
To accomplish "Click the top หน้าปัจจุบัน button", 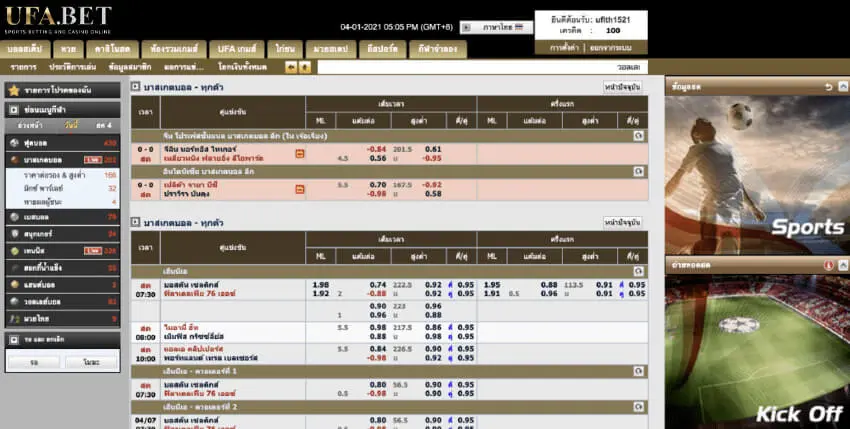I will pyautogui.click(x=623, y=87).
